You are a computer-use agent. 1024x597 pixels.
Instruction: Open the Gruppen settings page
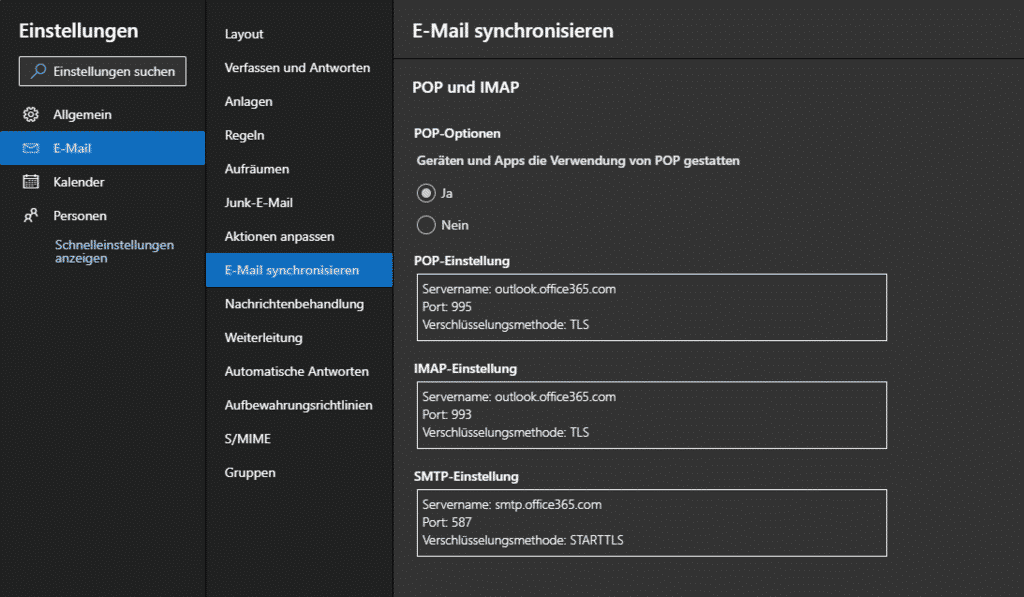click(299, 473)
